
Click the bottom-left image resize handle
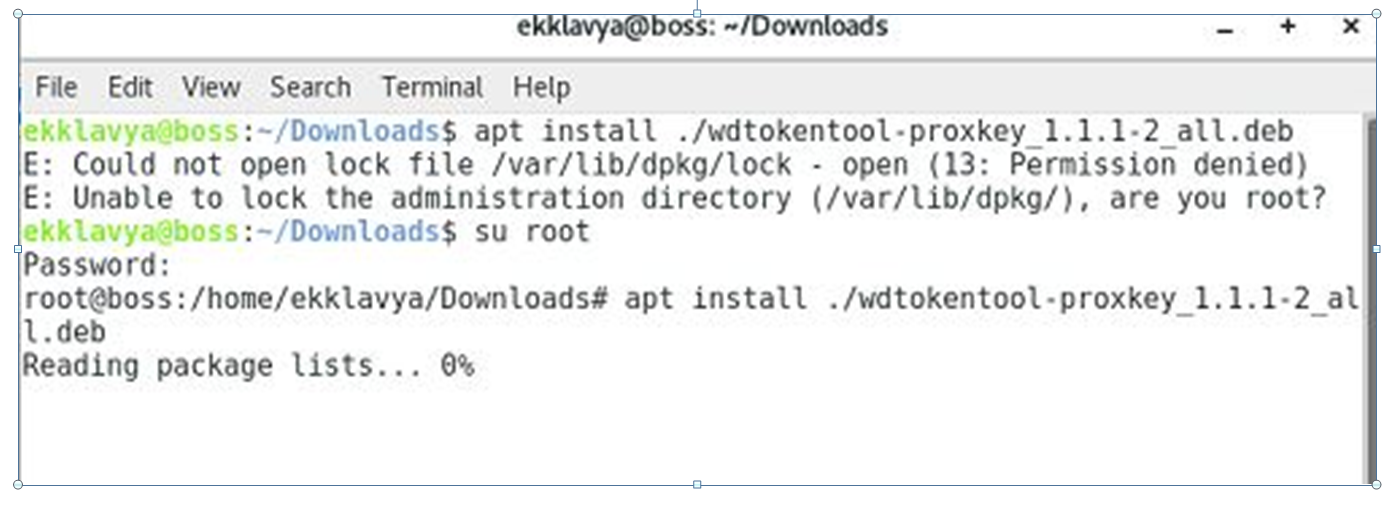pos(18,485)
